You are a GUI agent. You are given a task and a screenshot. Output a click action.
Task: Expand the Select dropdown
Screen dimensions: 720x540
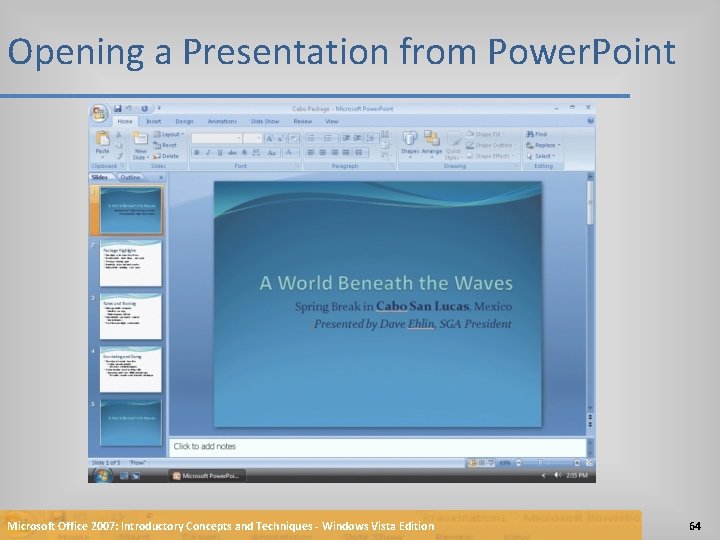(x=541, y=156)
